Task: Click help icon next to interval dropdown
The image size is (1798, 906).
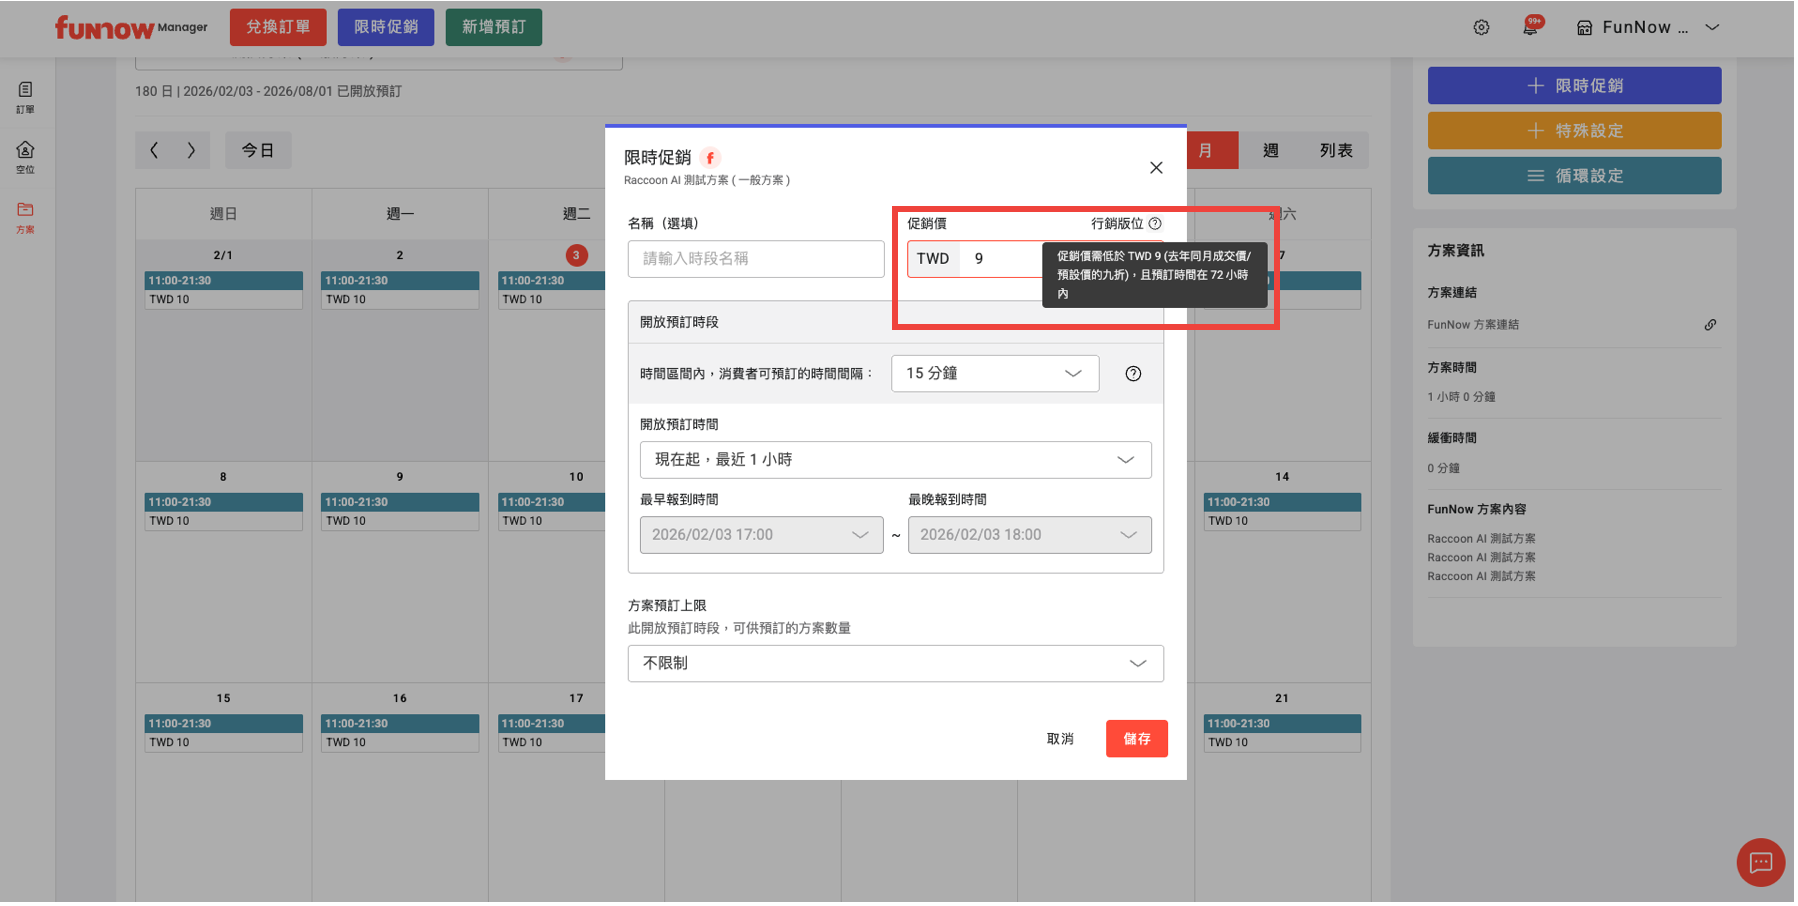Action: (x=1135, y=374)
